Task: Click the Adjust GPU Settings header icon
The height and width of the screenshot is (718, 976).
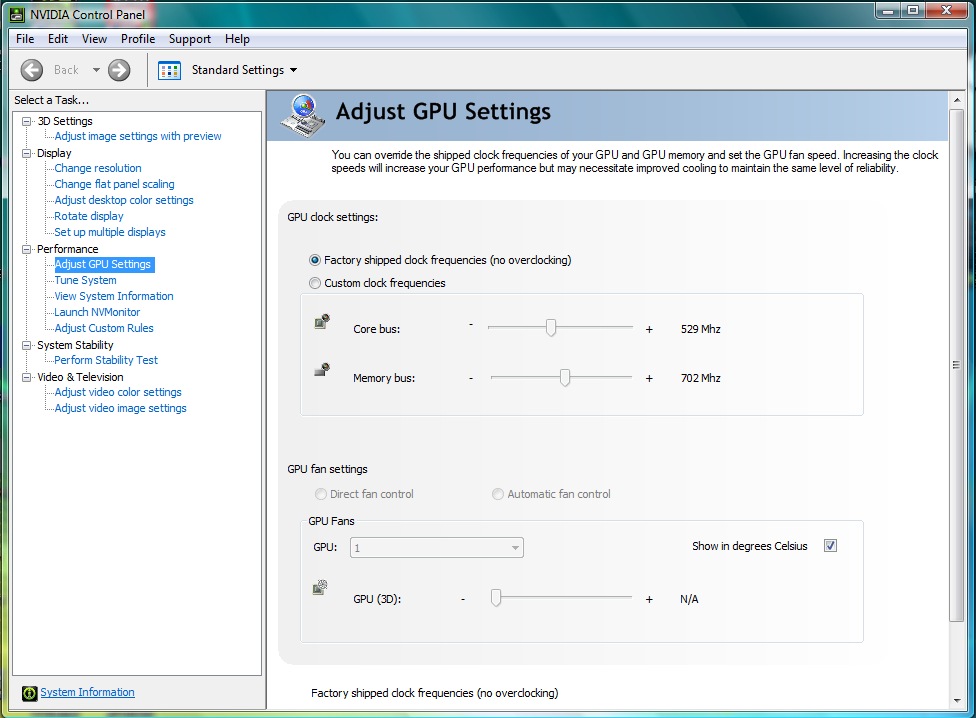Action: pos(303,116)
